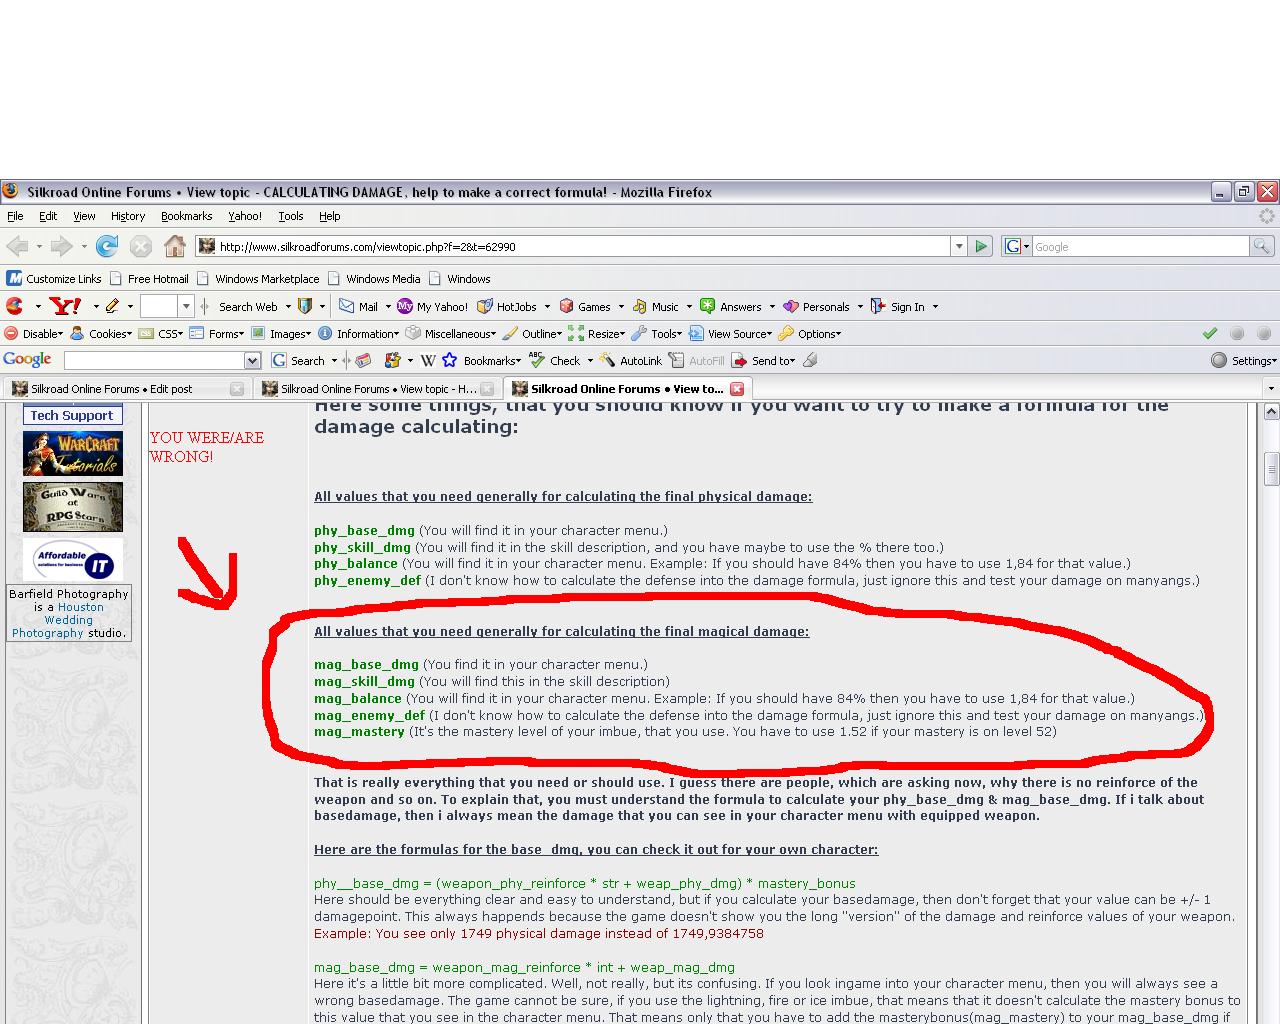Click the WarCraft Tutorials banner image
This screenshot has width=1280, height=1024.
click(x=73, y=454)
